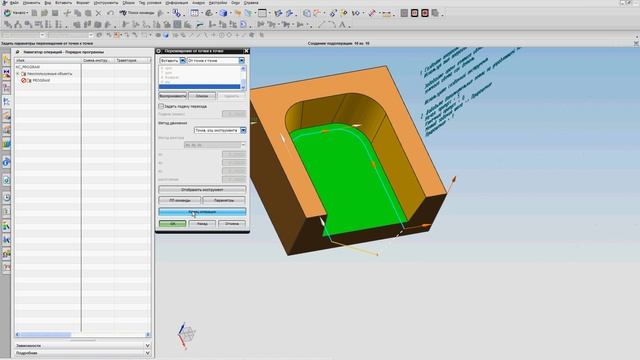
Task: Click the Delete X toolbar icon
Action: click(98, 13)
